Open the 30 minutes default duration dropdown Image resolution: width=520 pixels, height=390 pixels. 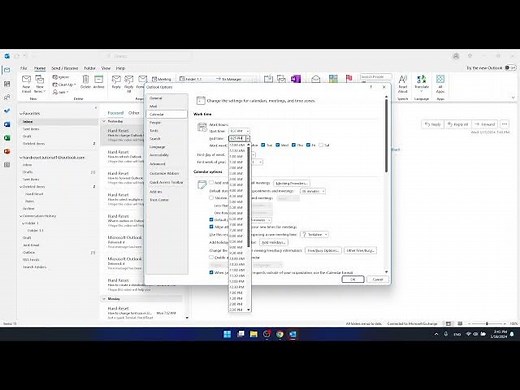(313, 191)
